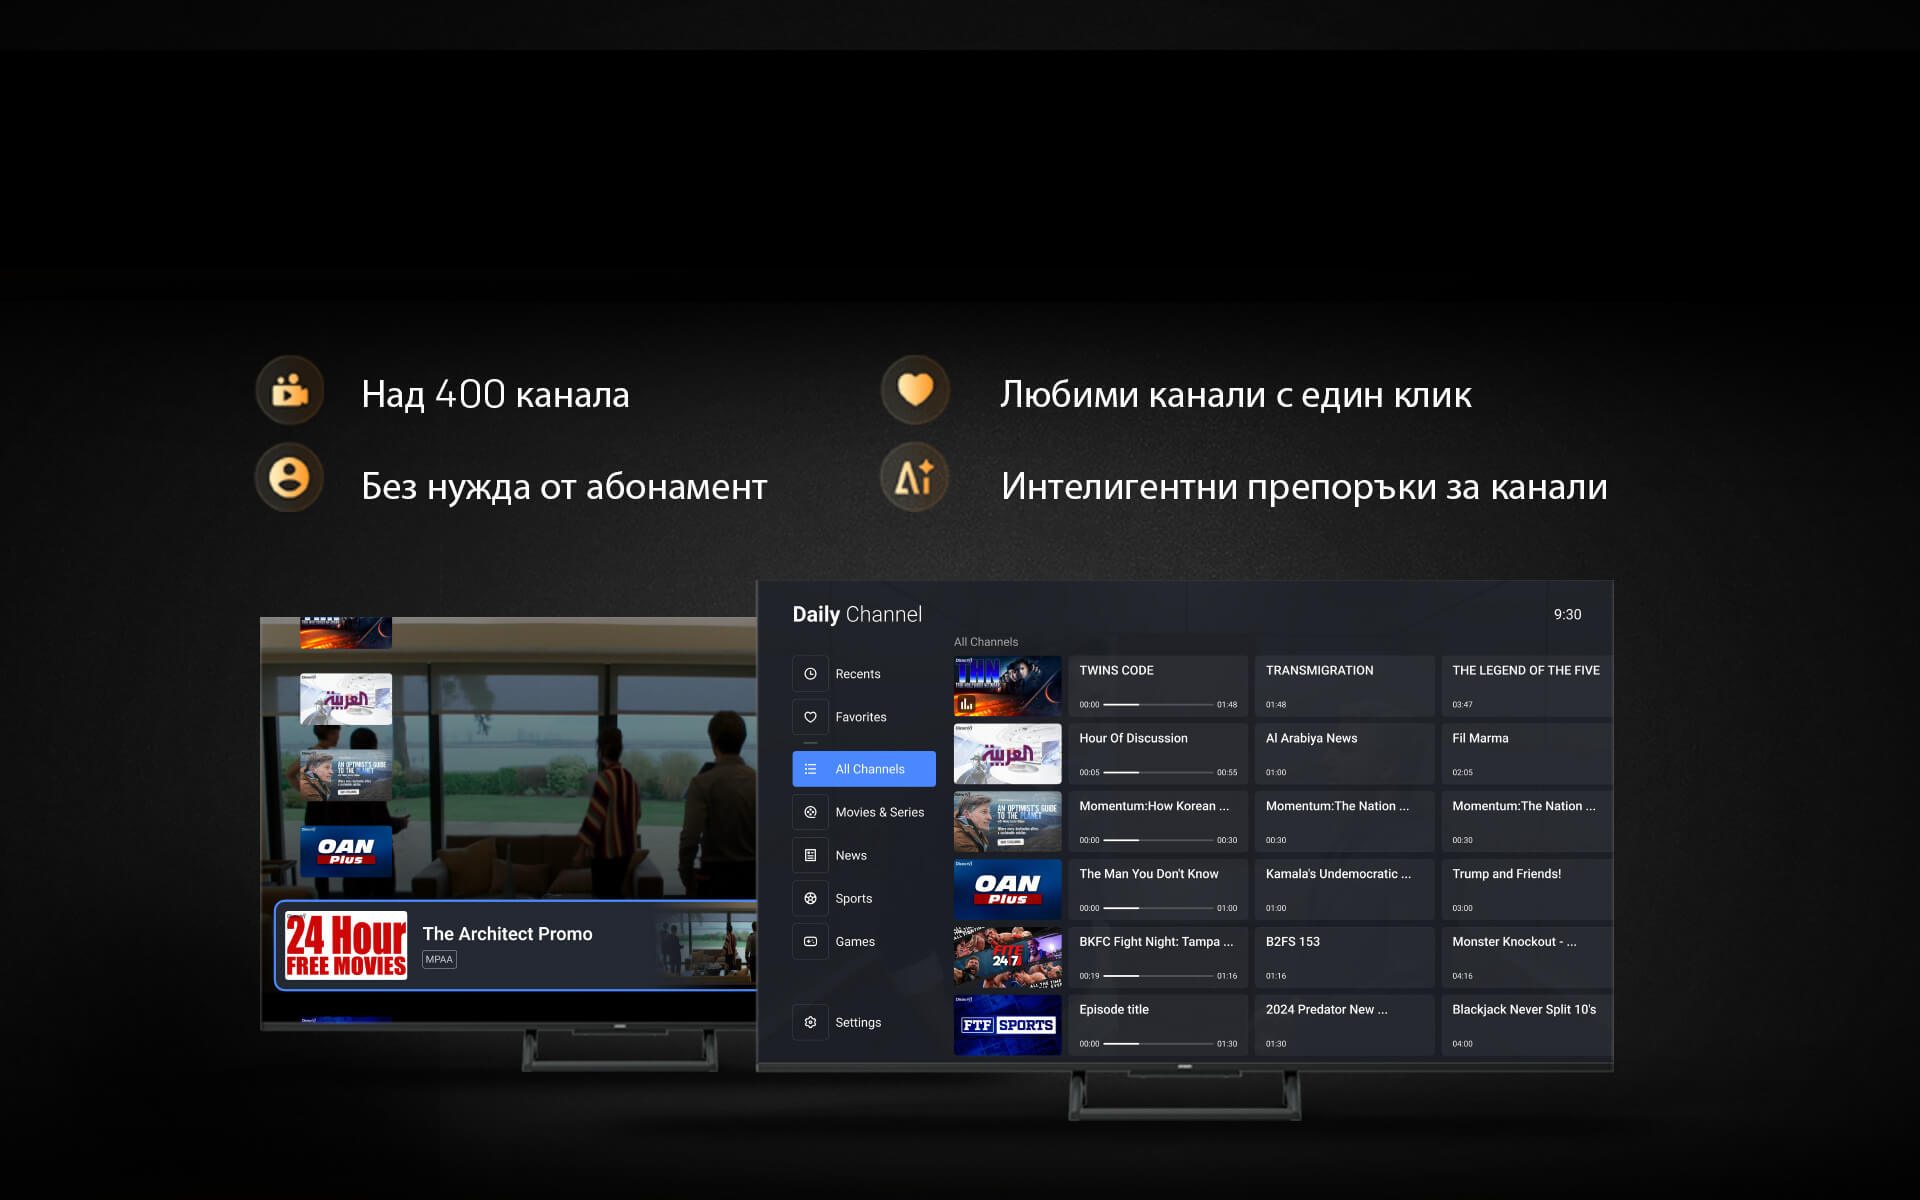Image resolution: width=1920 pixels, height=1200 pixels.
Task: Open THE LEGEND OF THE FIVE program
Action: tap(1527, 686)
